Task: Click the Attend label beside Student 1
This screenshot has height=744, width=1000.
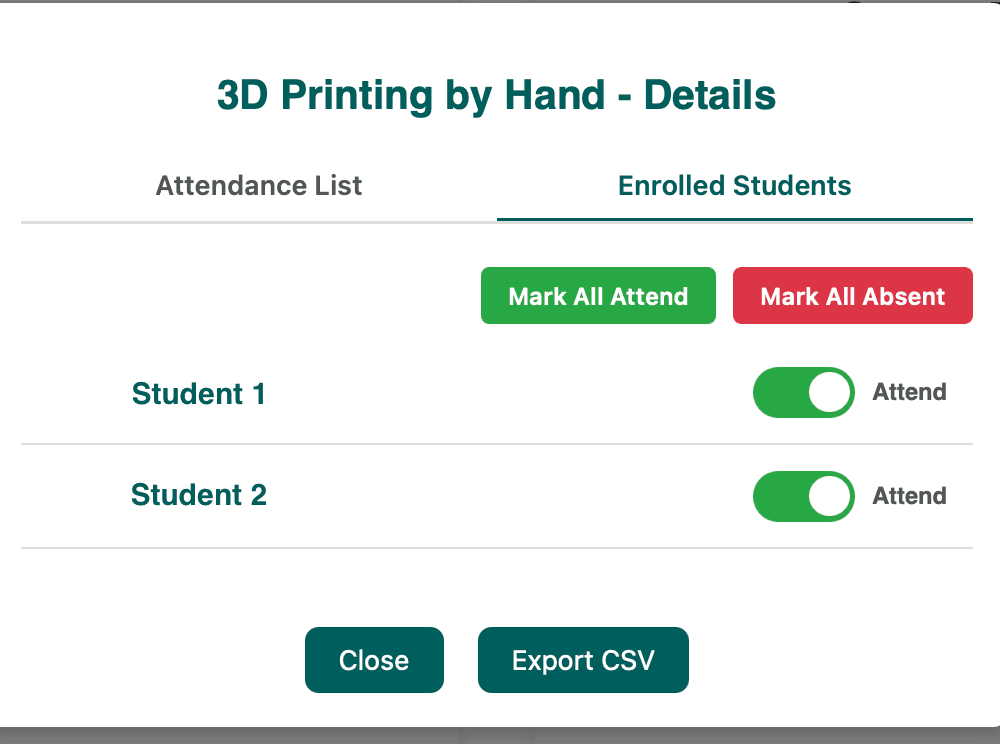Action: pyautogui.click(x=909, y=392)
